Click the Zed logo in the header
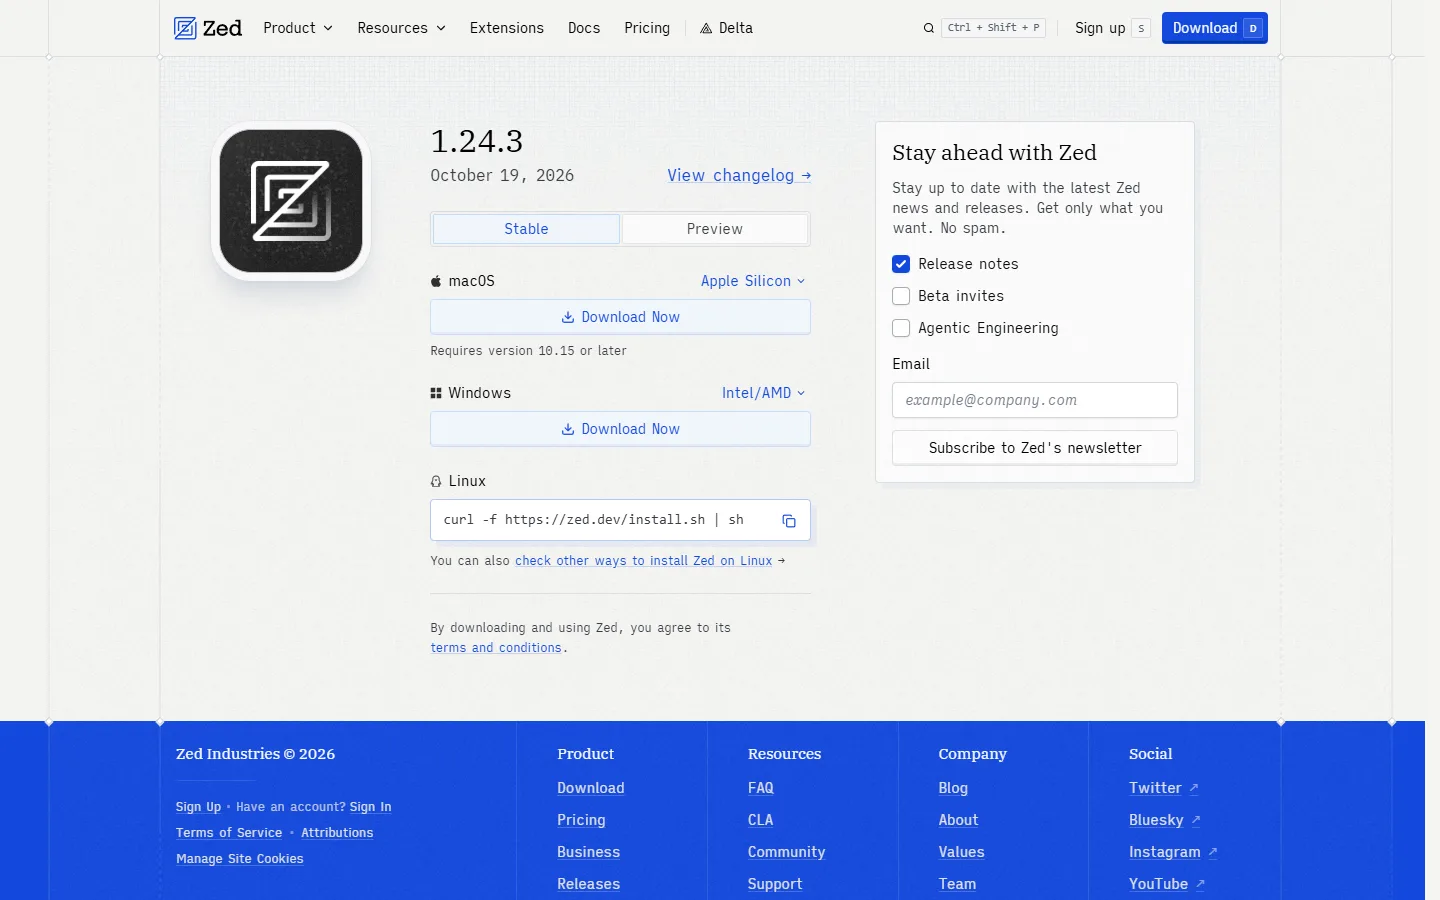The width and height of the screenshot is (1440, 900). pyautogui.click(x=208, y=28)
